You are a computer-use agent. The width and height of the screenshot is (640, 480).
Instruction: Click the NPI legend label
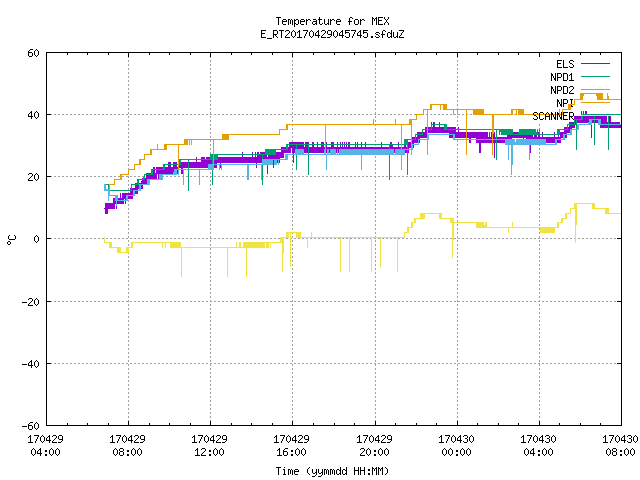click(x=565, y=103)
